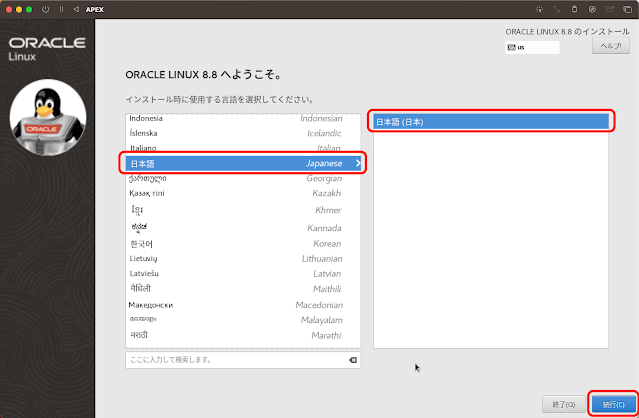This screenshot has width=639, height=418.
Task: Select the Indonesia language row
Action: click(243, 118)
